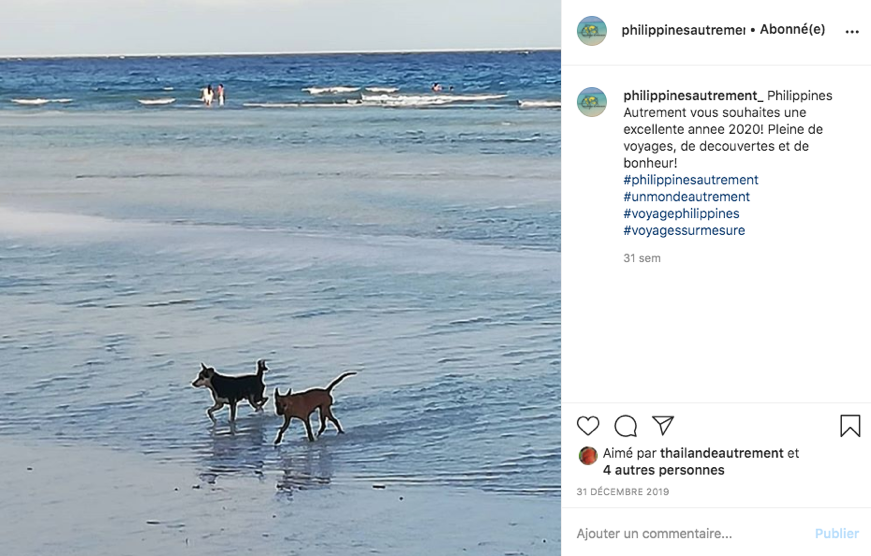Screen dimensions: 871x556
Task: Open the philippinesautrement_ caption username link
Action: pyautogui.click(x=693, y=96)
